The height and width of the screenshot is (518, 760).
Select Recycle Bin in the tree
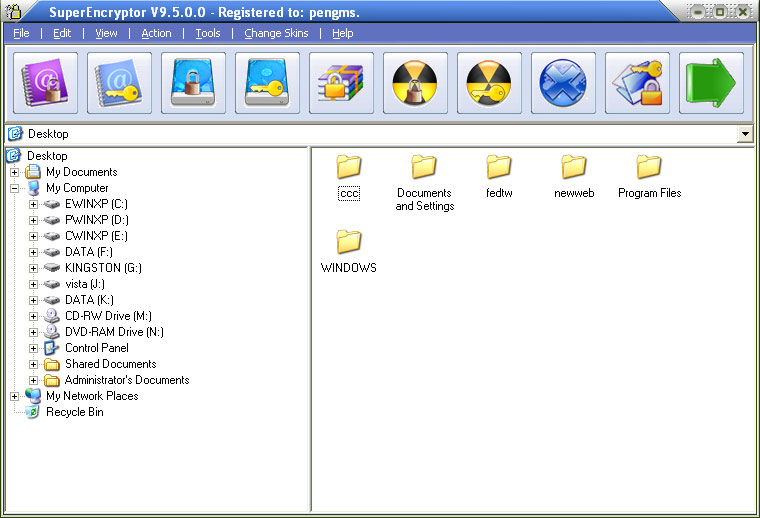tap(74, 412)
